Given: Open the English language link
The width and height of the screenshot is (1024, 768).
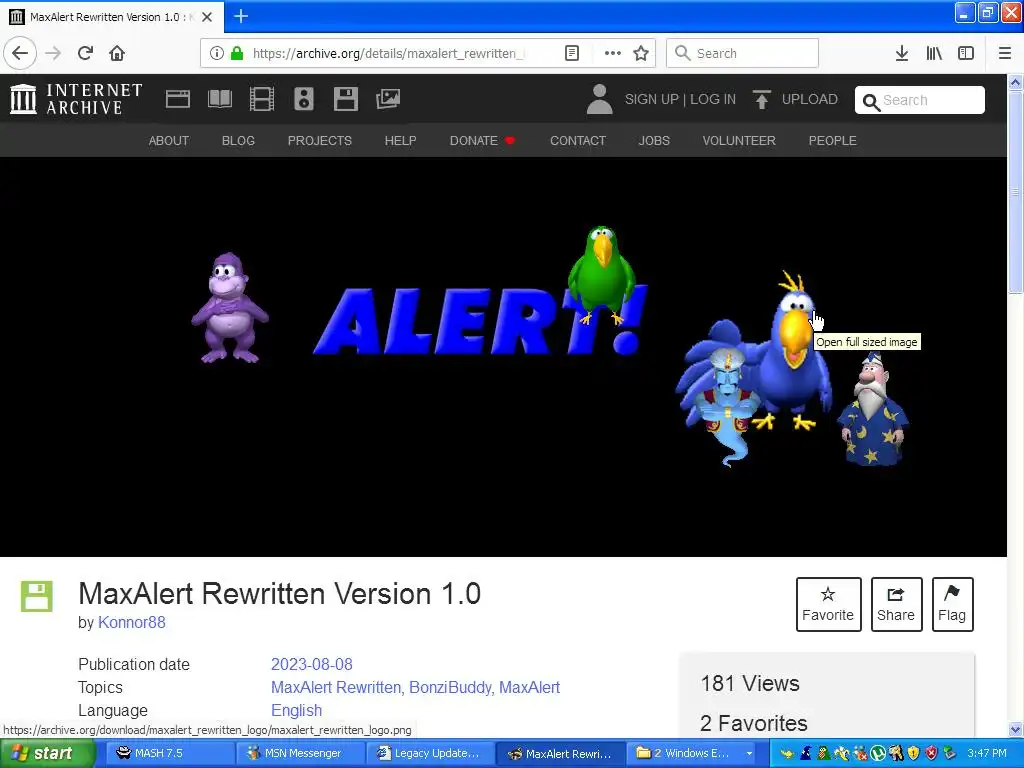Looking at the screenshot, I should coord(296,710).
